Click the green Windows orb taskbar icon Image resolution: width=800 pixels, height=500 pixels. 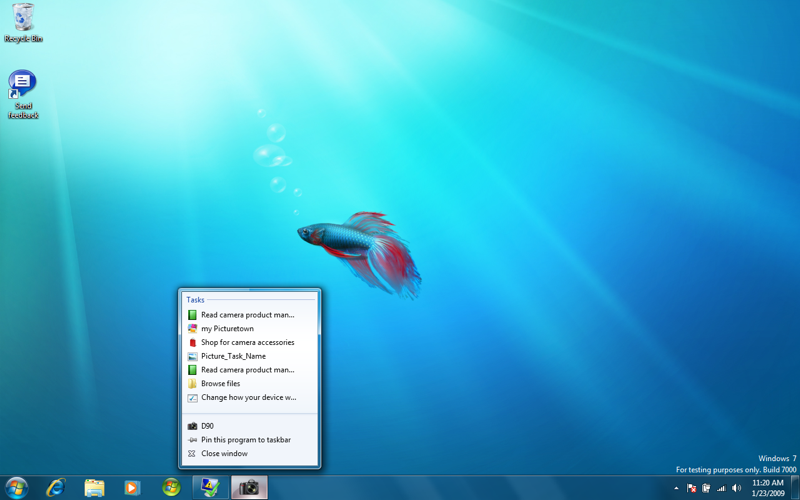171,488
